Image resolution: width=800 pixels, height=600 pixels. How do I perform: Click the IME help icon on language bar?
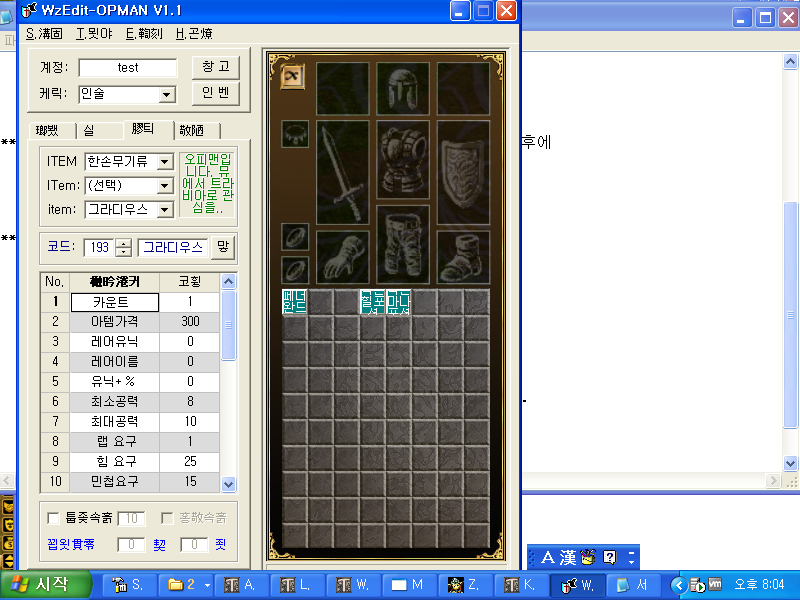609,557
